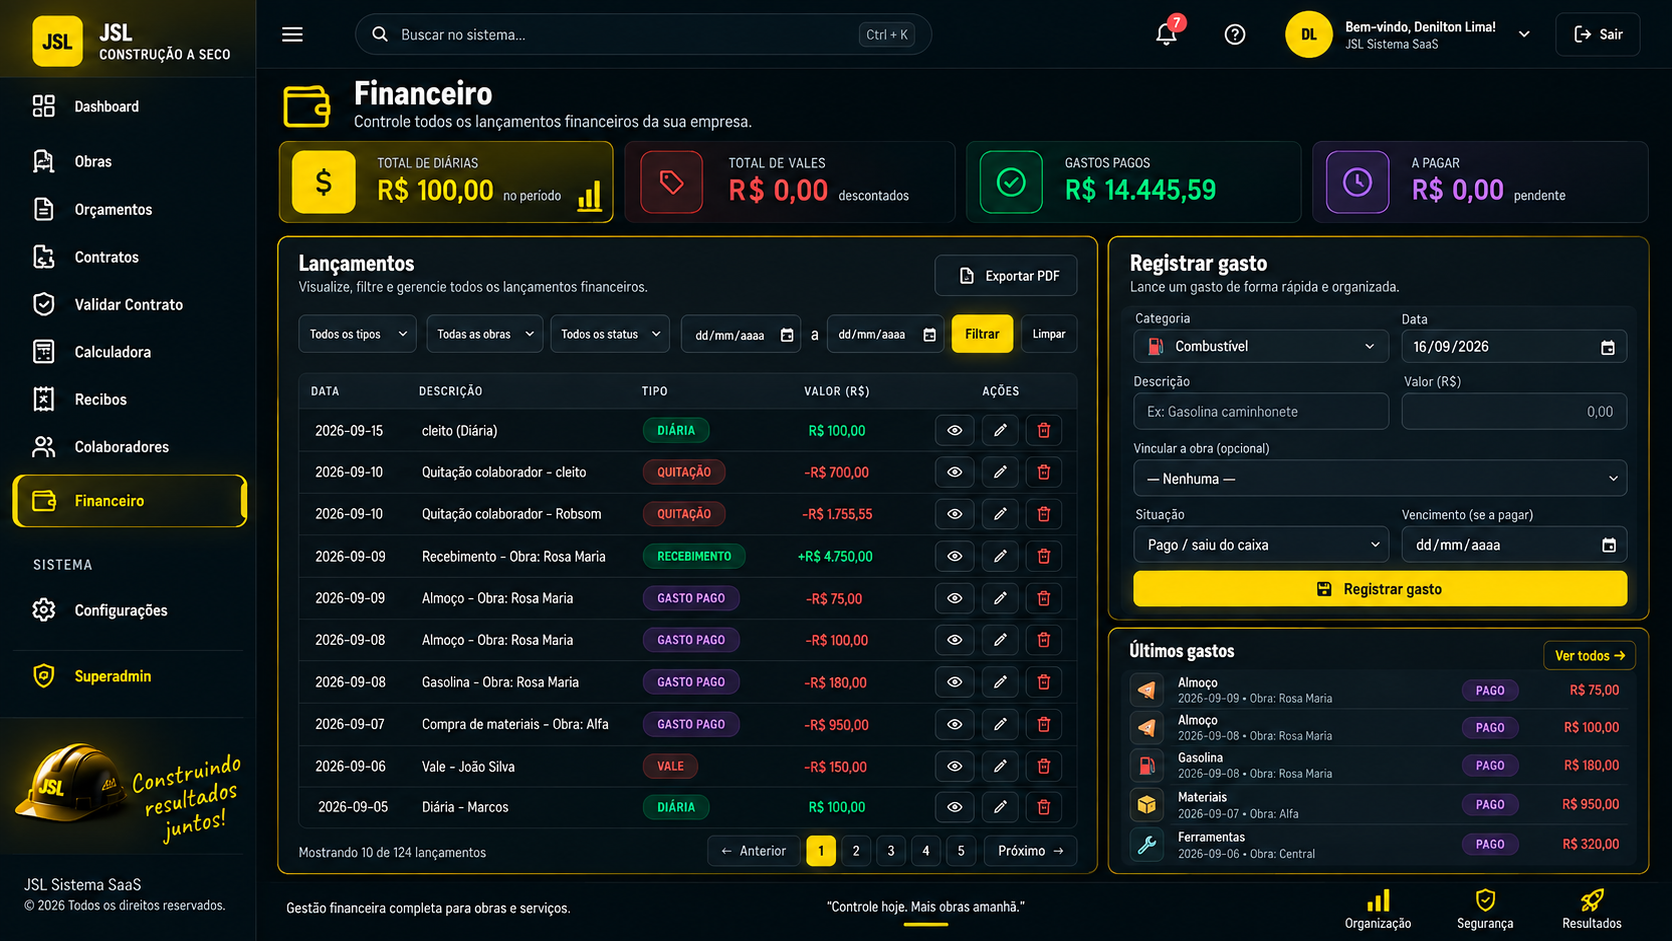View the Recebimento - Obra: Rosa Maria entry
The width and height of the screenshot is (1672, 941).
(955, 556)
